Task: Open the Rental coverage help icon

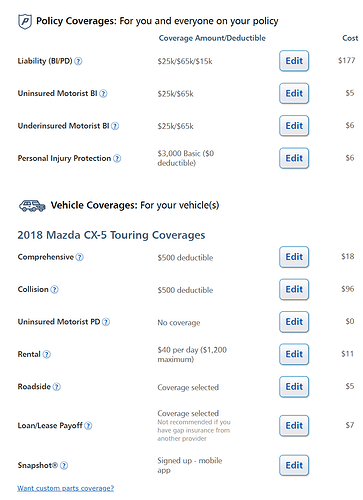Action: [47, 354]
